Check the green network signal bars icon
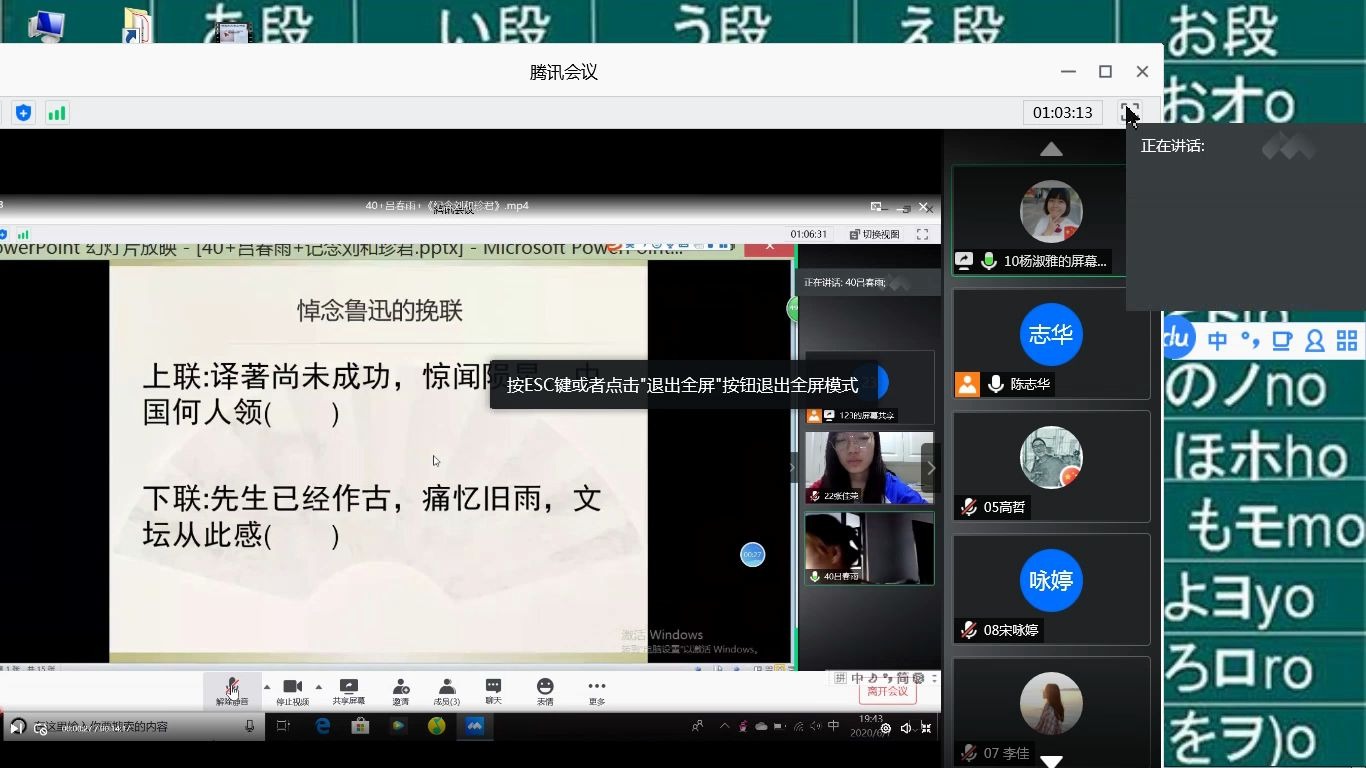Viewport: 1366px width, 768px height. pos(57,113)
